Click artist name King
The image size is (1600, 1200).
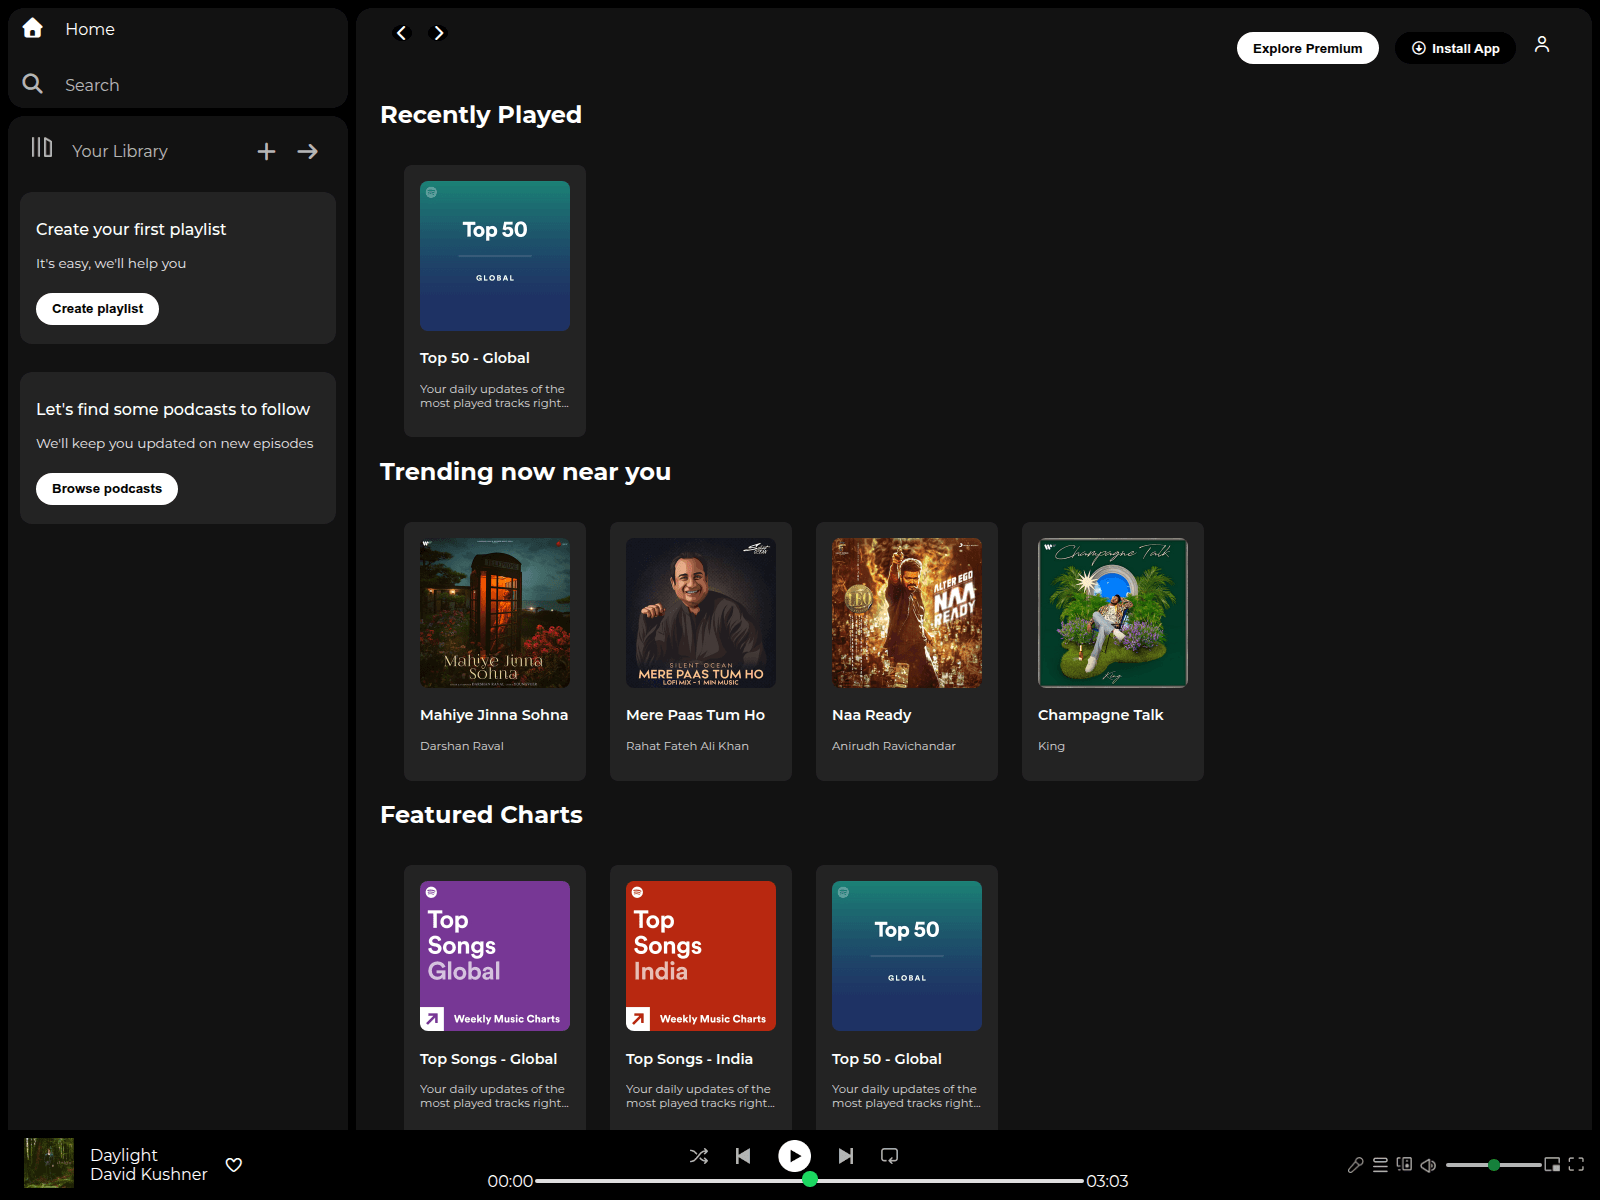pos(1051,746)
